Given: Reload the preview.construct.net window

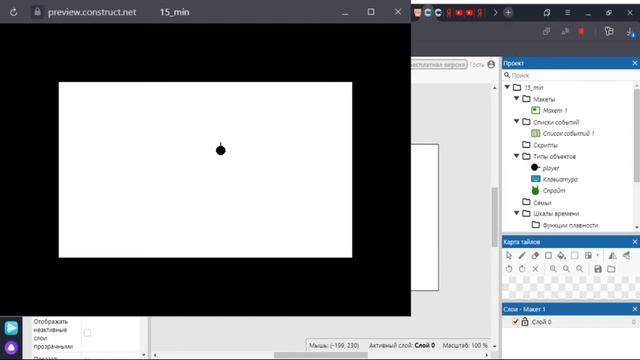Looking at the screenshot, I should (13, 12).
